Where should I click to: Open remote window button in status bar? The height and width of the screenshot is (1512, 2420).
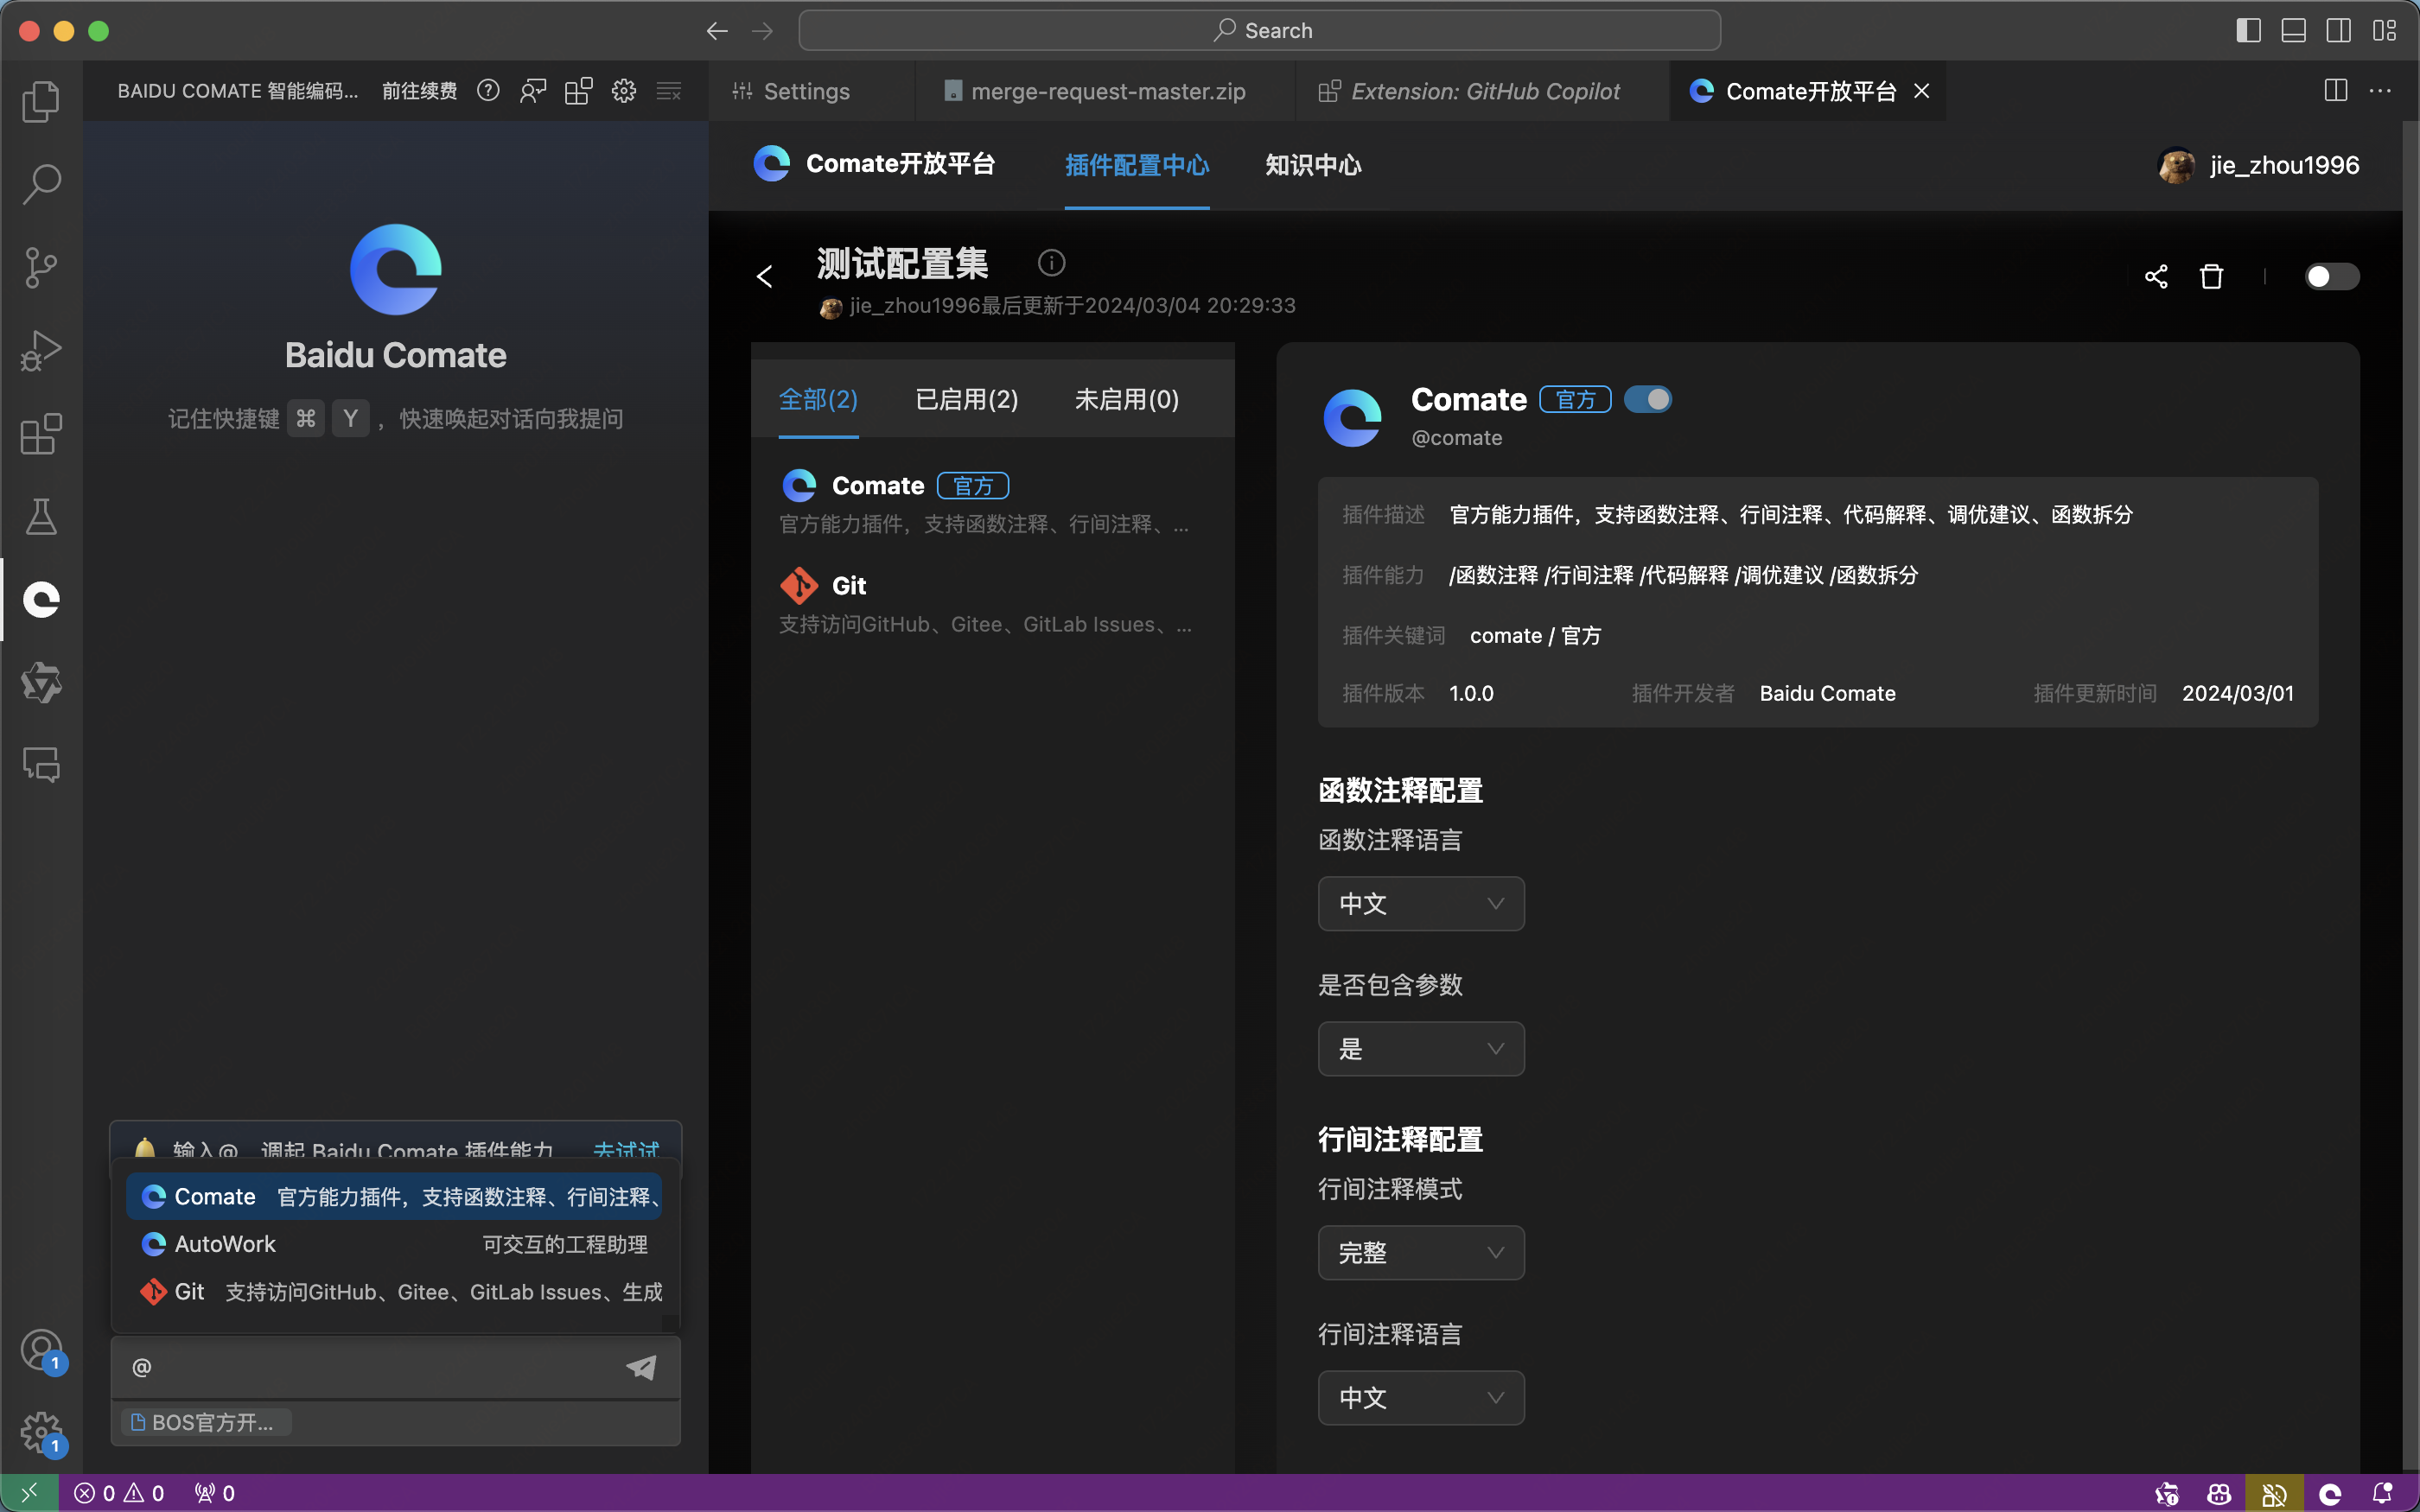[29, 1493]
